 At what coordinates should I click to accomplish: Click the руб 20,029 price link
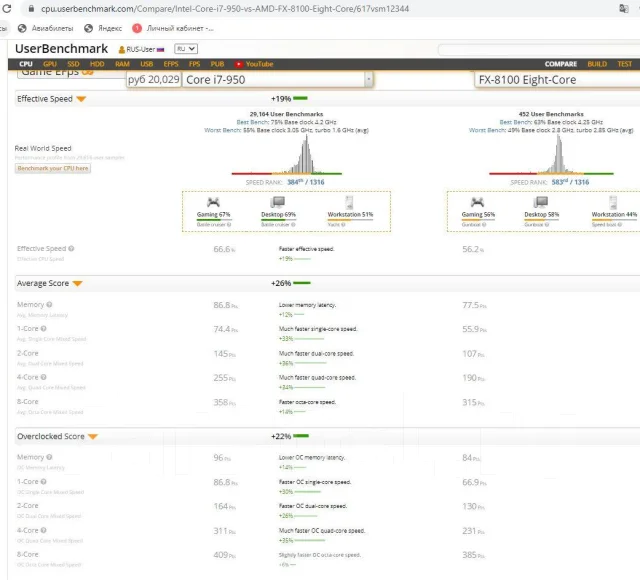[153, 80]
